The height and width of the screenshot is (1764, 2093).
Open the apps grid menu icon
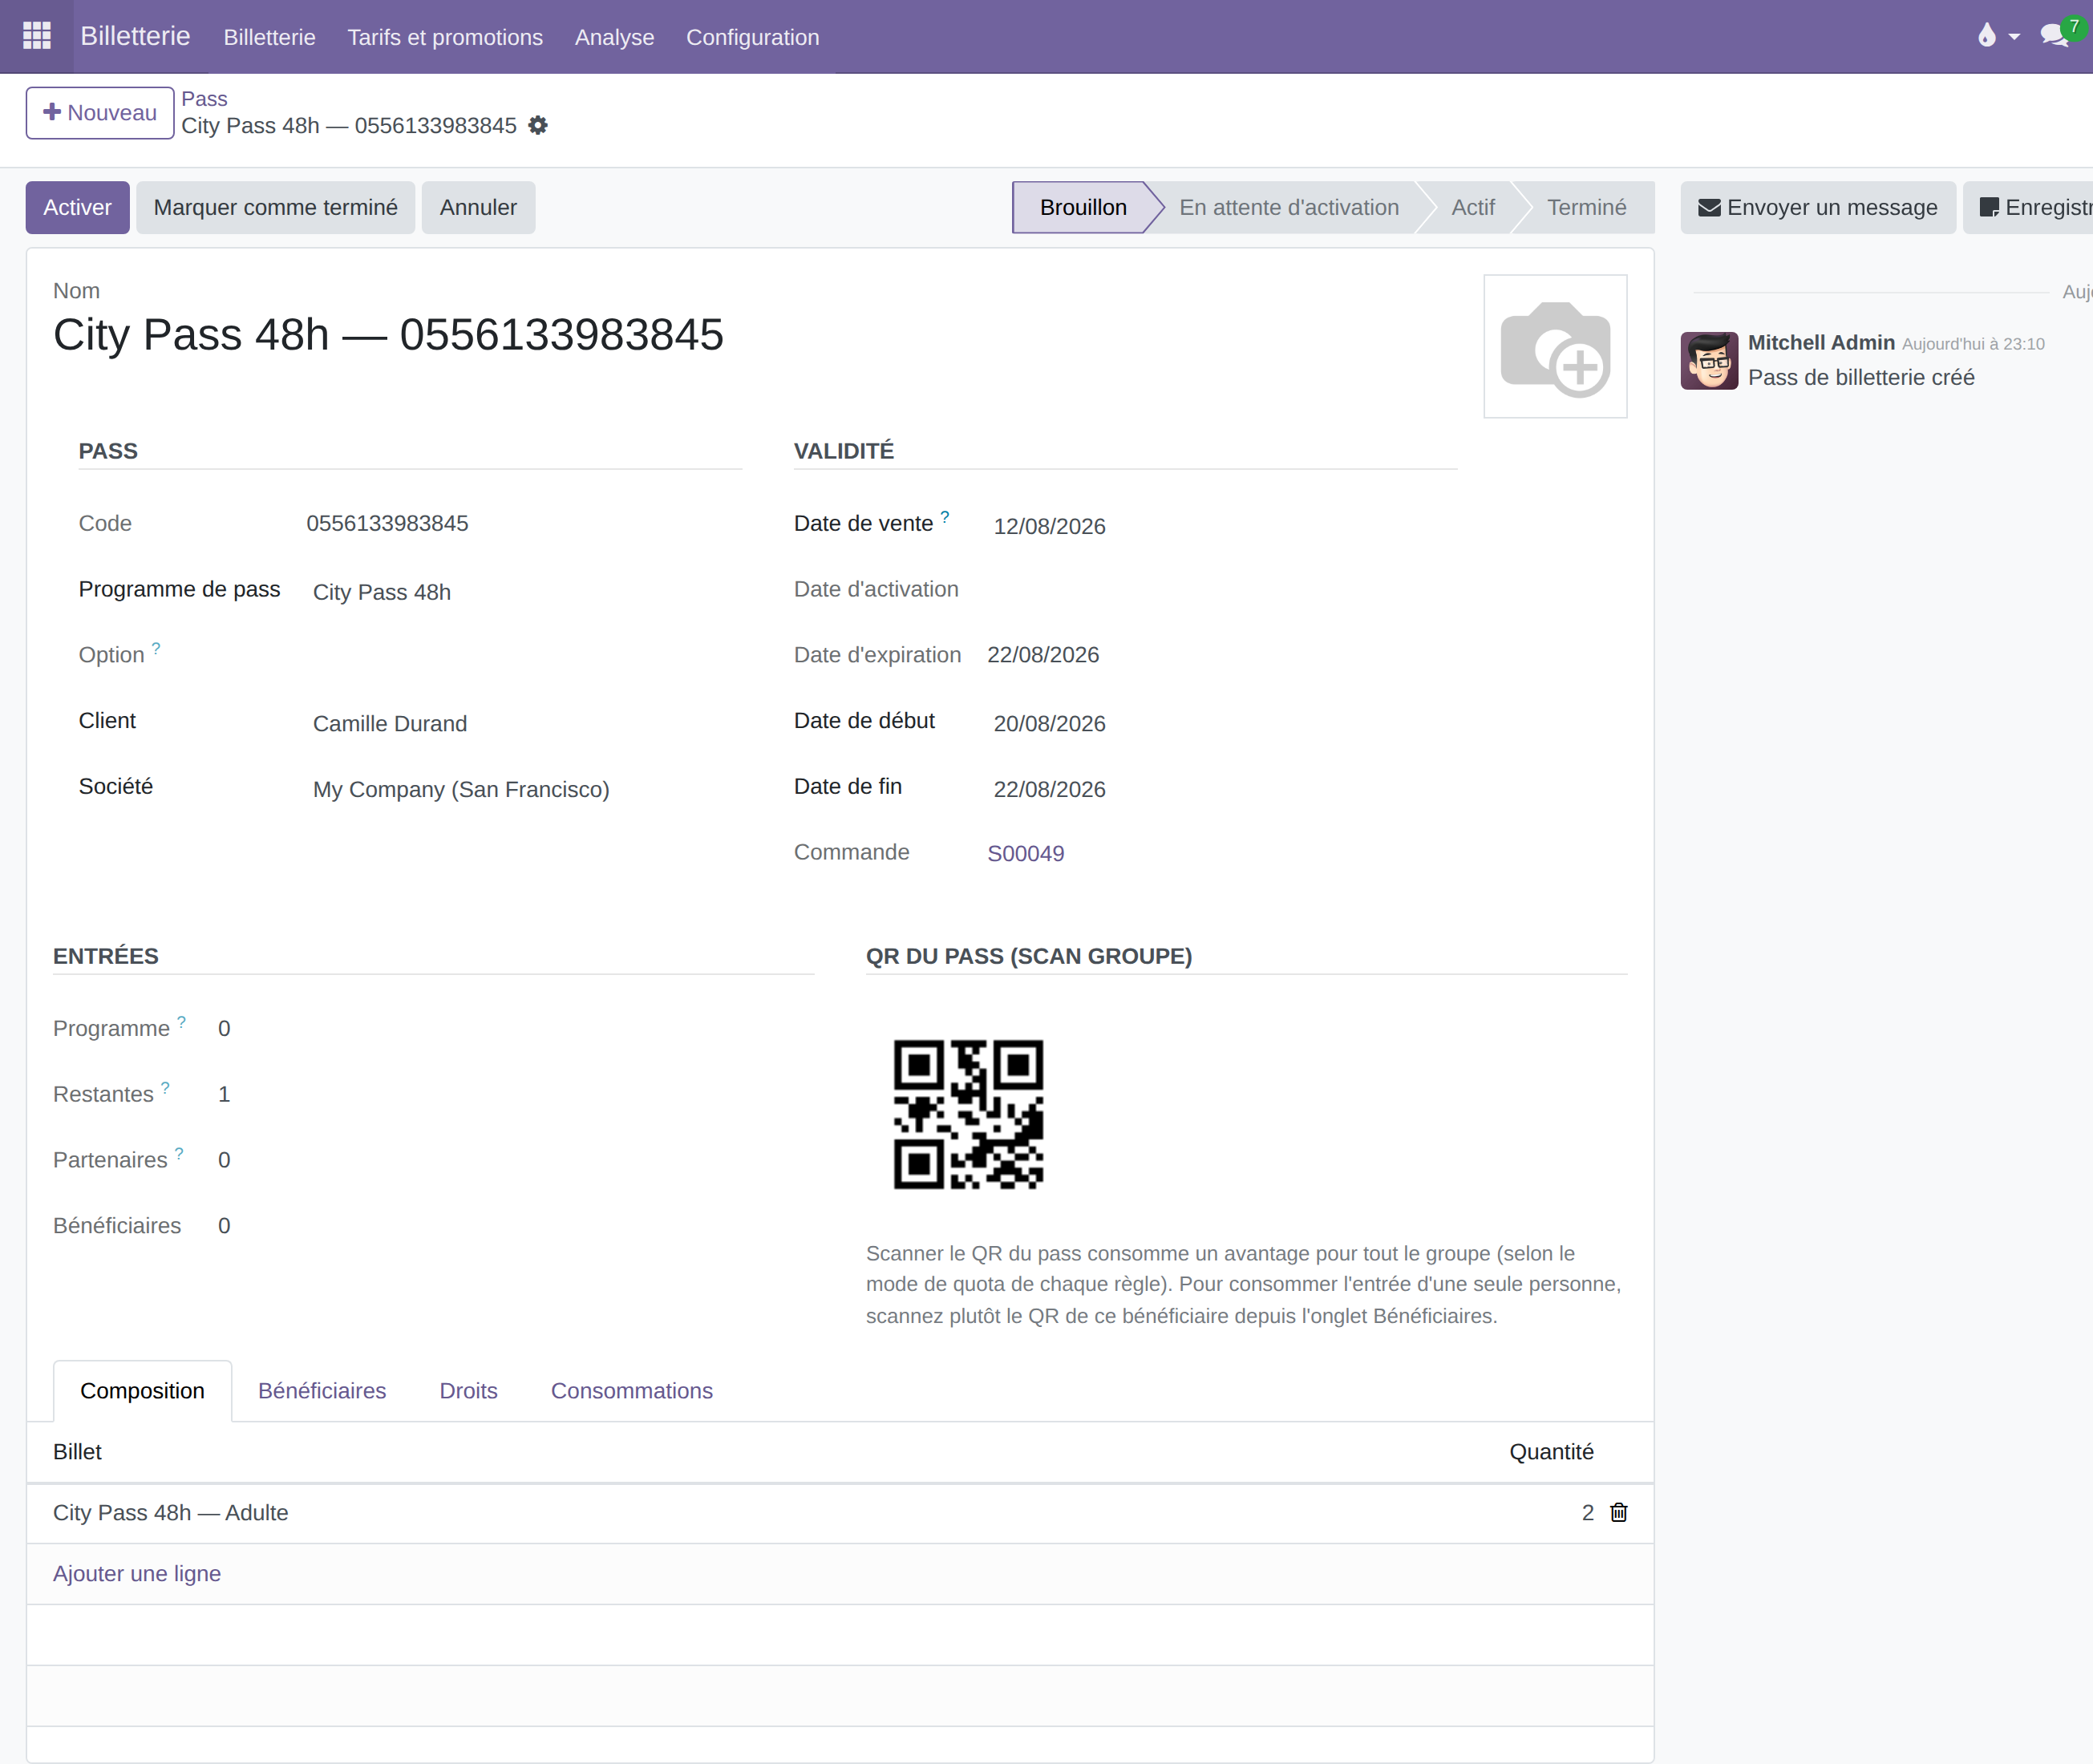click(37, 36)
